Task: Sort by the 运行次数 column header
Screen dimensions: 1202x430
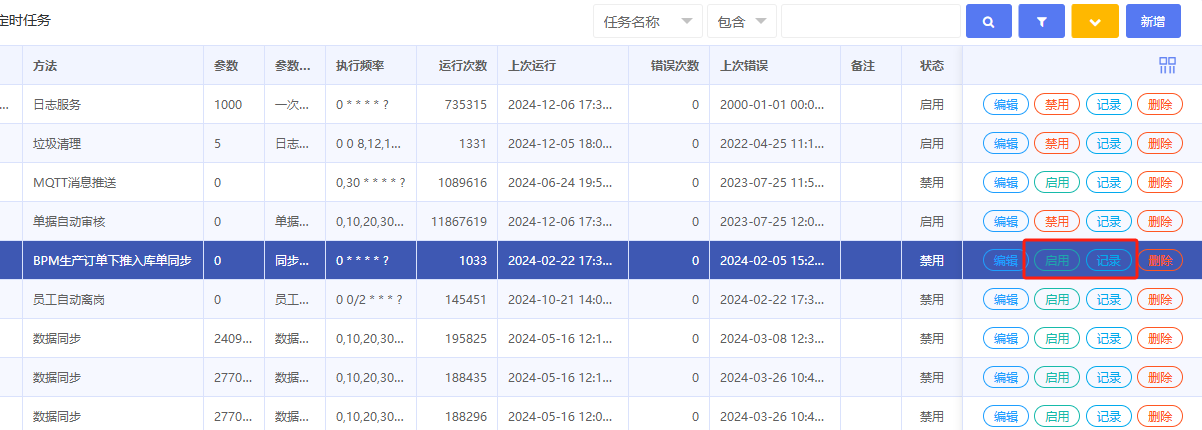Action: click(463, 65)
